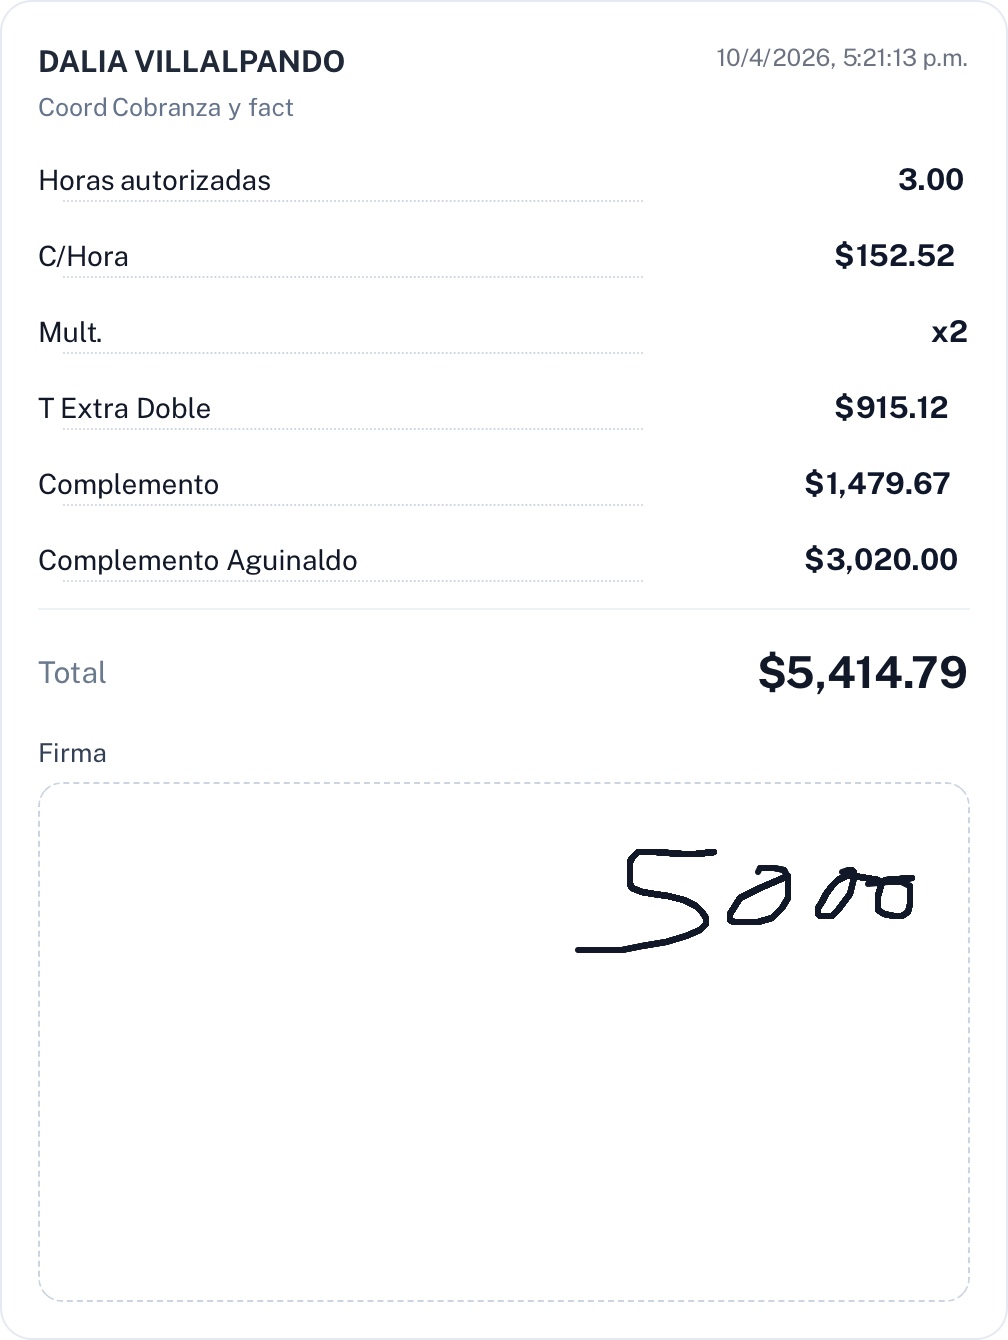Click the empty area of the signature box

(x=300, y=1100)
